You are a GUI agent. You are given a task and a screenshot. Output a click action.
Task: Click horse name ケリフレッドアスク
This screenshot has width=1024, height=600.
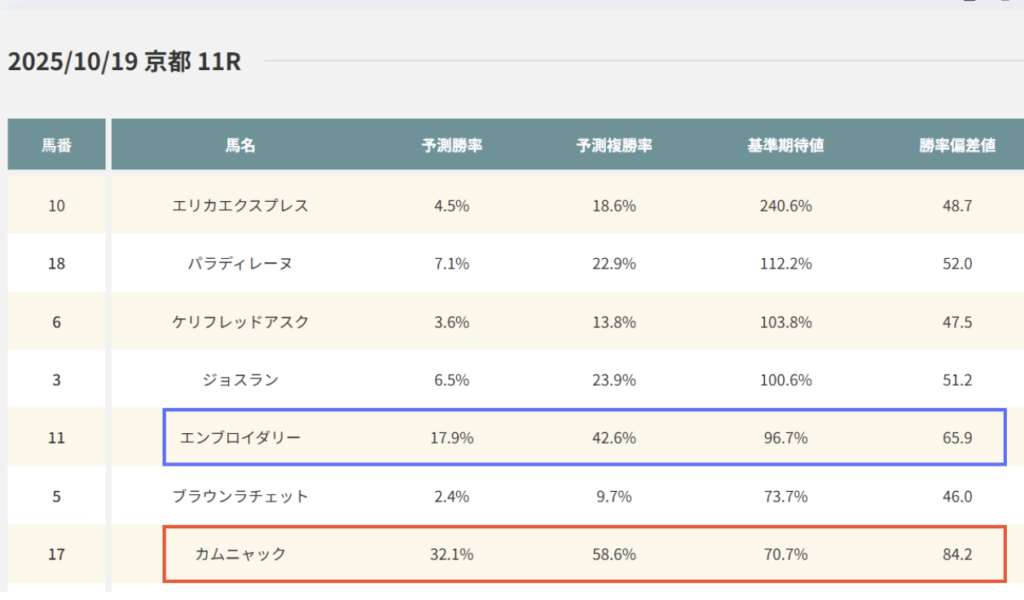pos(240,322)
